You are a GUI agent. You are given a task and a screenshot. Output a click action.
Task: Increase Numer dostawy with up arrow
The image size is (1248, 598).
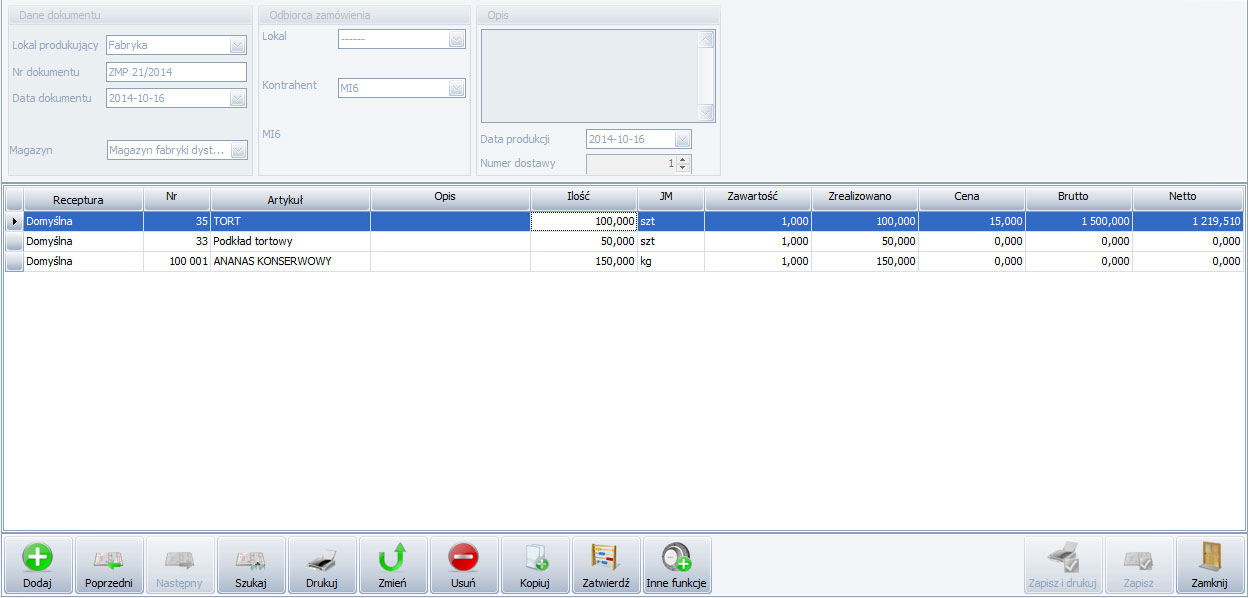click(x=683, y=159)
